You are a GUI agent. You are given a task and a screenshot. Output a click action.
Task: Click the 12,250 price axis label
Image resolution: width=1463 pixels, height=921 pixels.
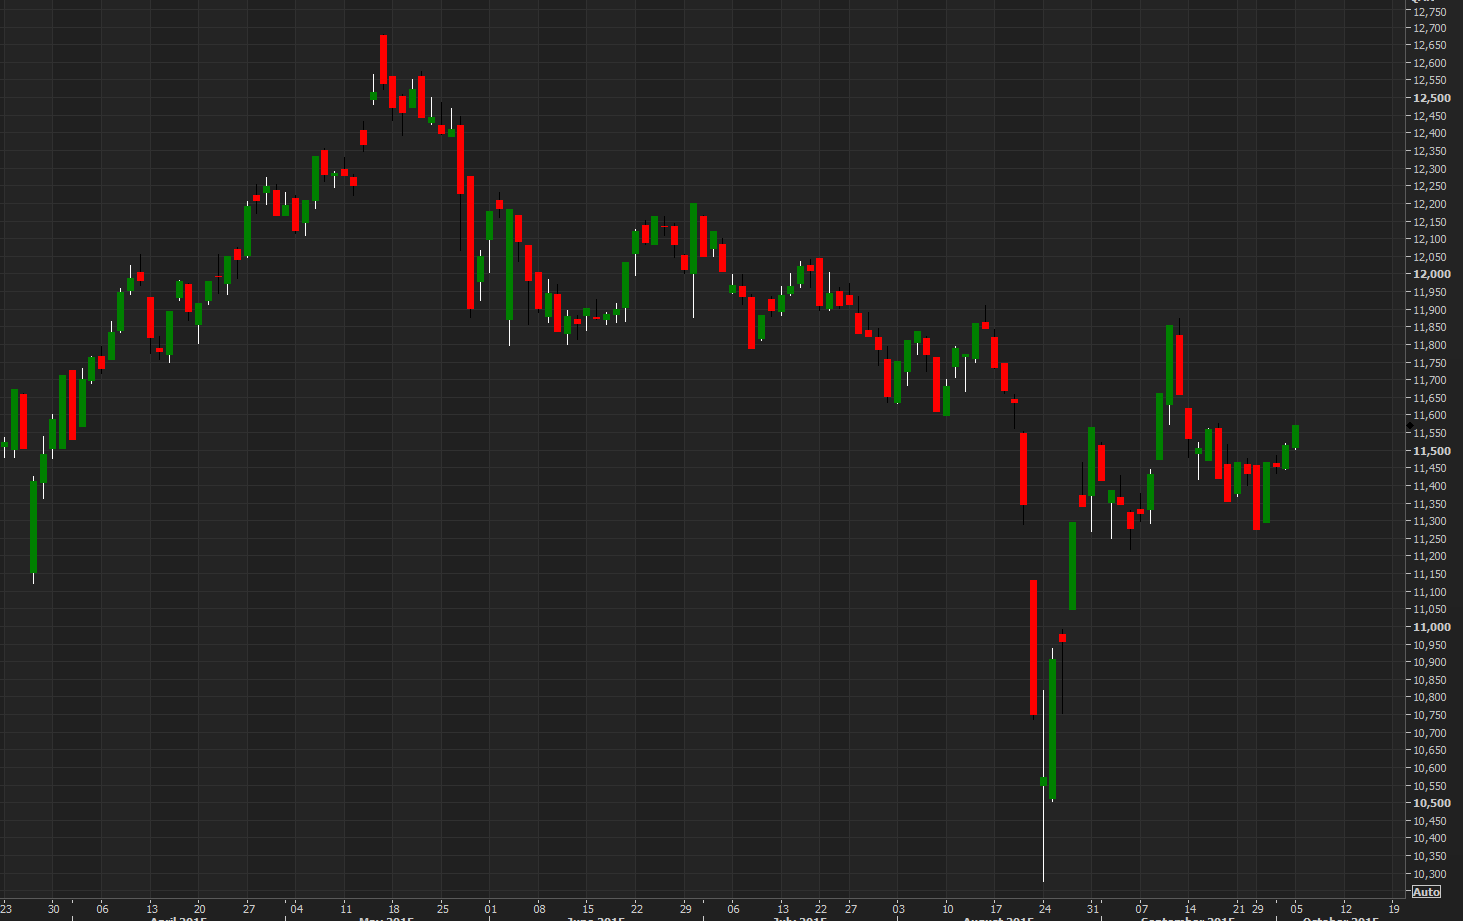pos(1429,187)
